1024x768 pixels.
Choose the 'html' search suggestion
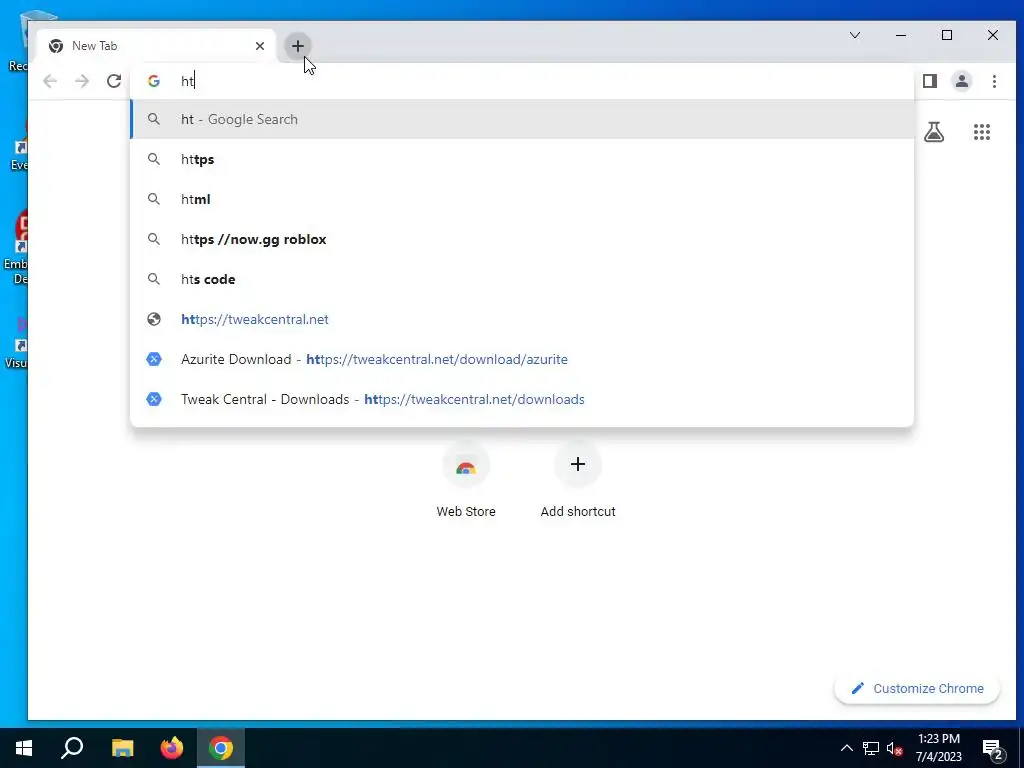[522, 199]
